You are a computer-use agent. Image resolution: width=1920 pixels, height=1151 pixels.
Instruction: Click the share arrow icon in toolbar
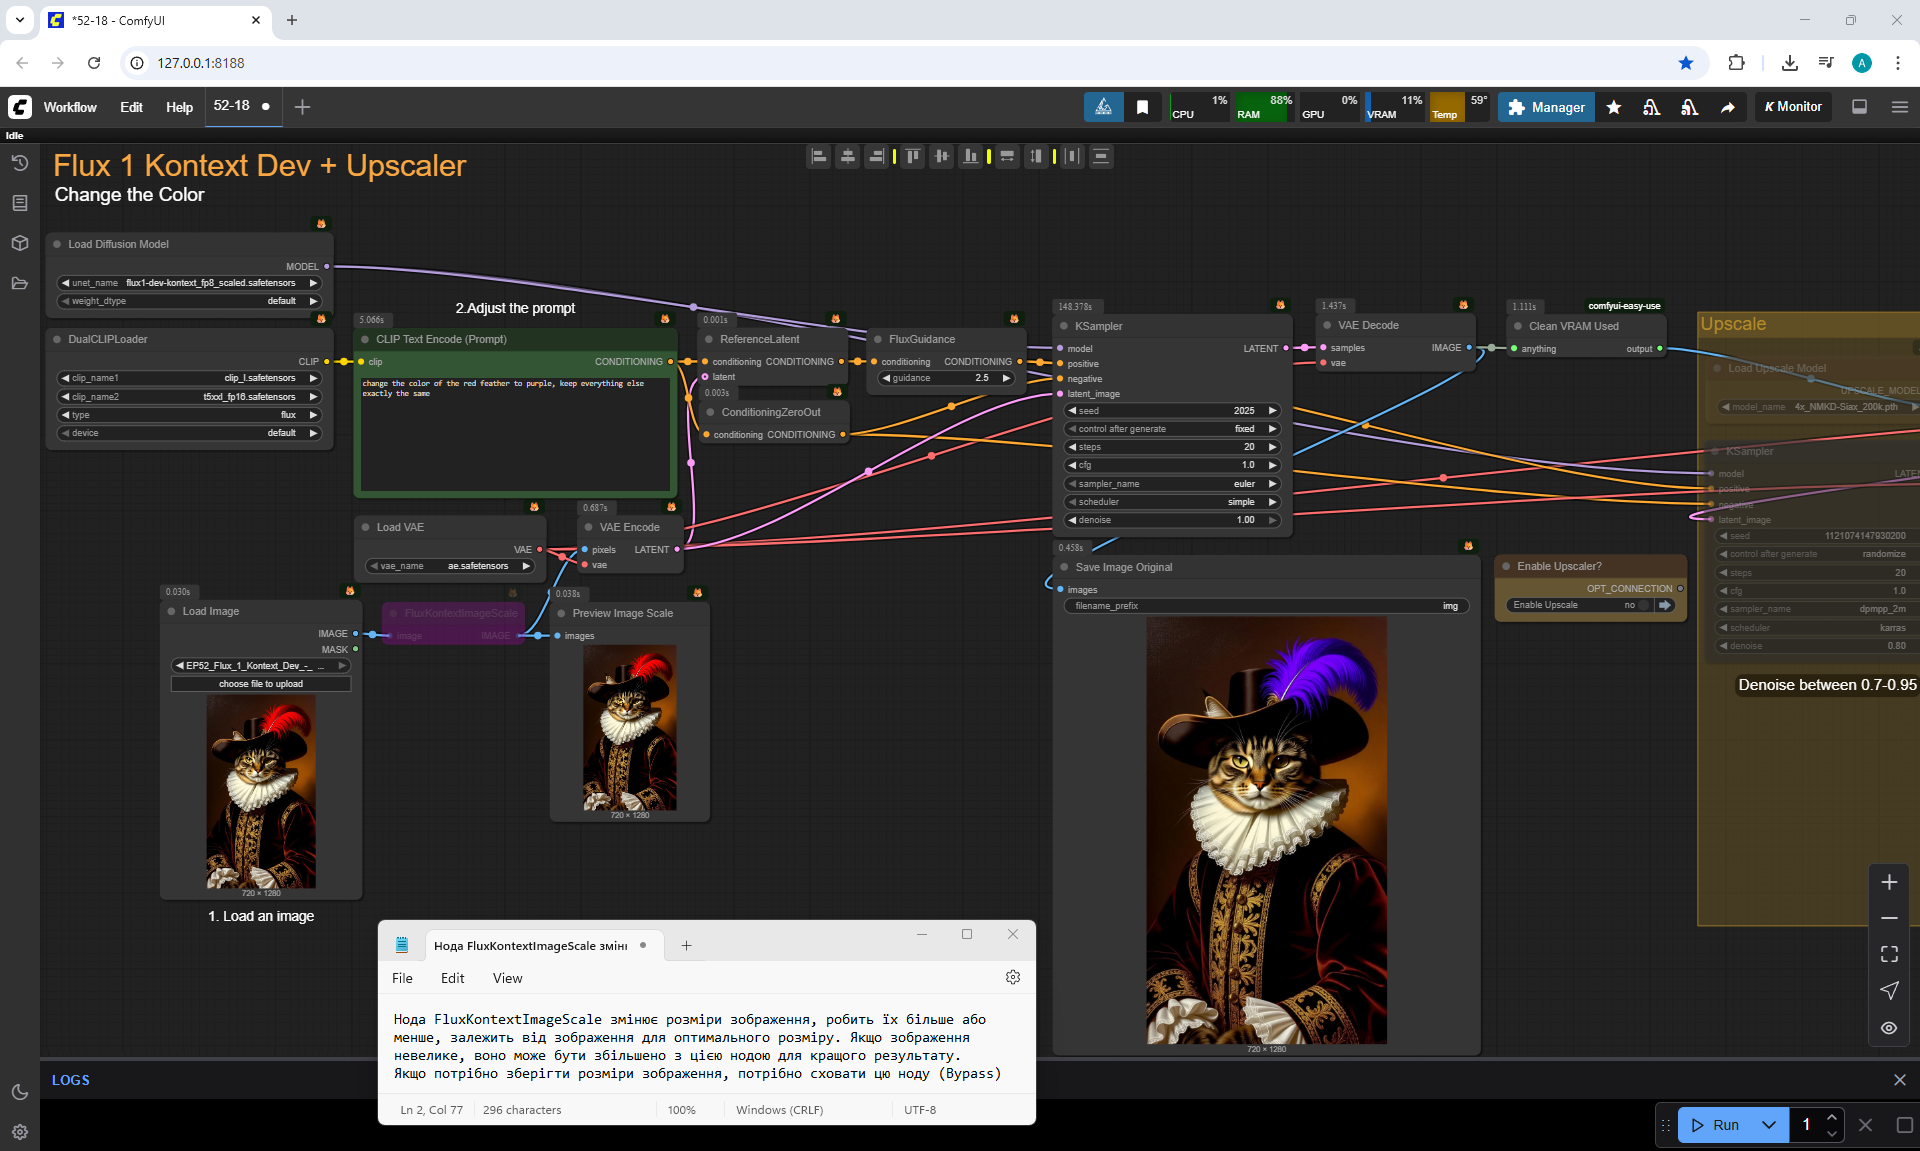(1727, 107)
